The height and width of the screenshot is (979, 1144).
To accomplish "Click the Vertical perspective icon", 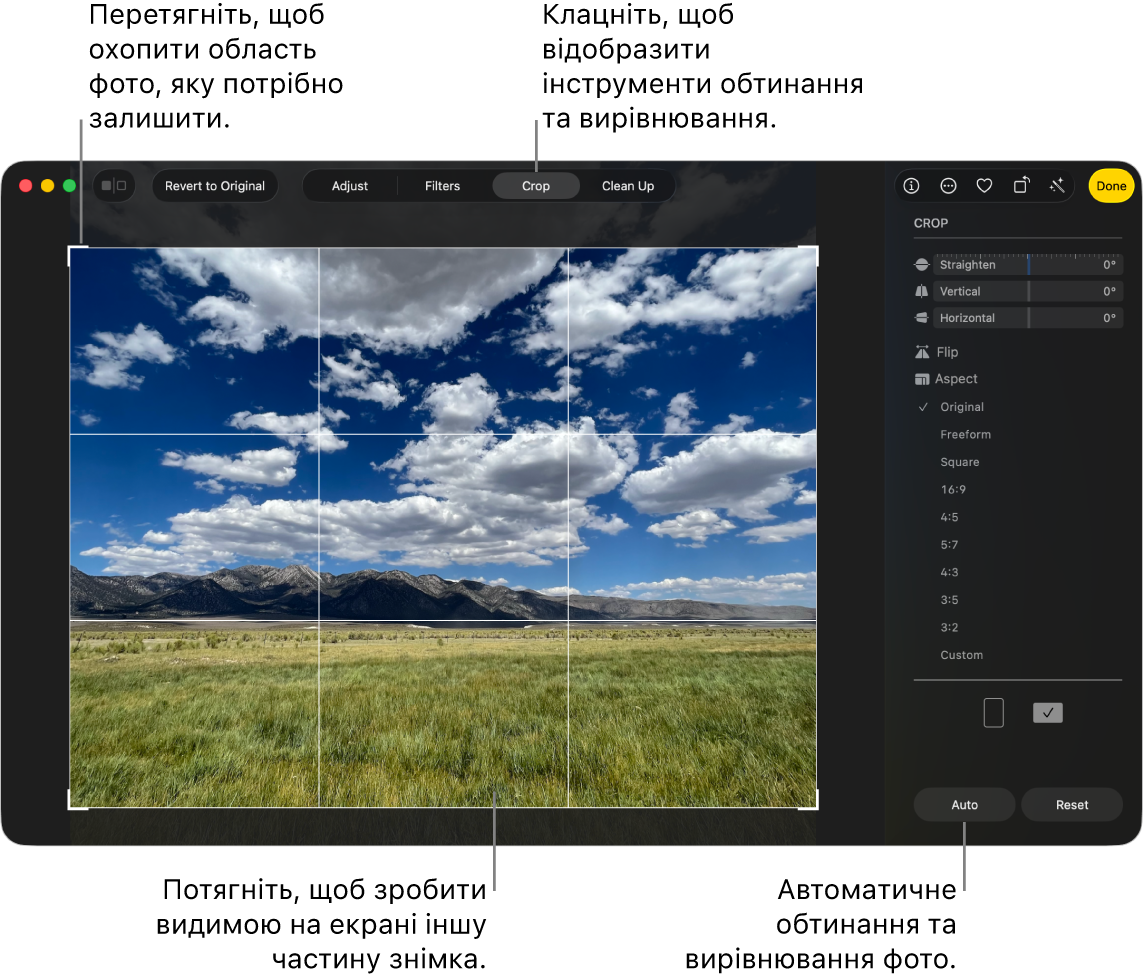I will click(922, 291).
